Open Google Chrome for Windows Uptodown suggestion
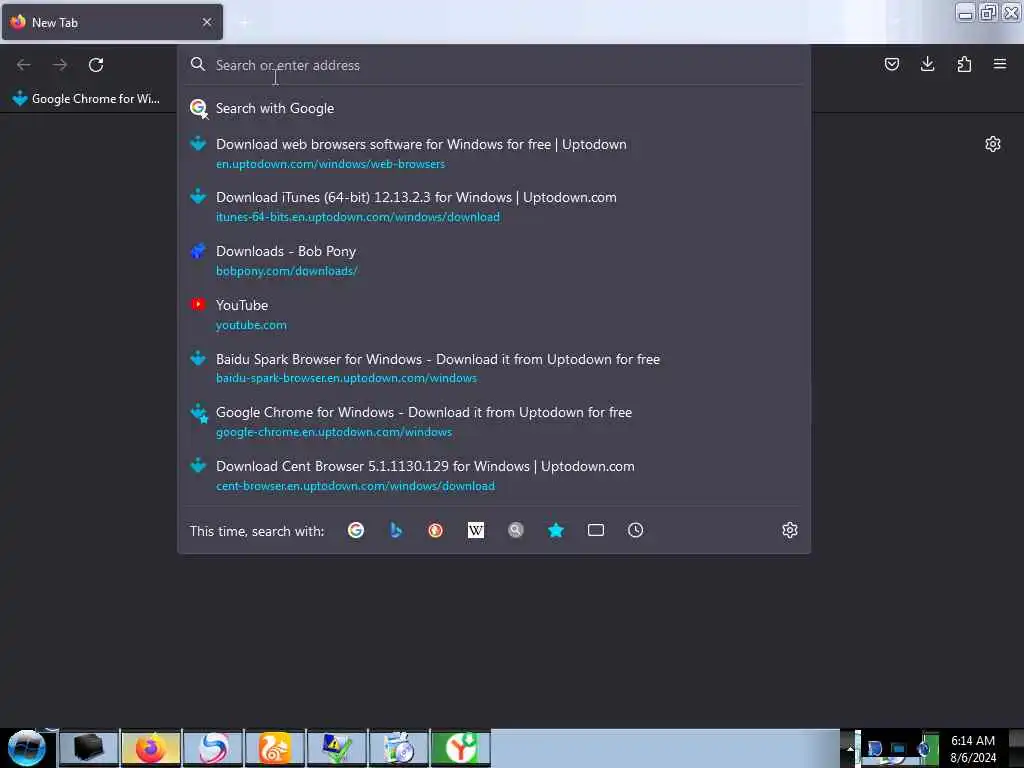 click(494, 422)
